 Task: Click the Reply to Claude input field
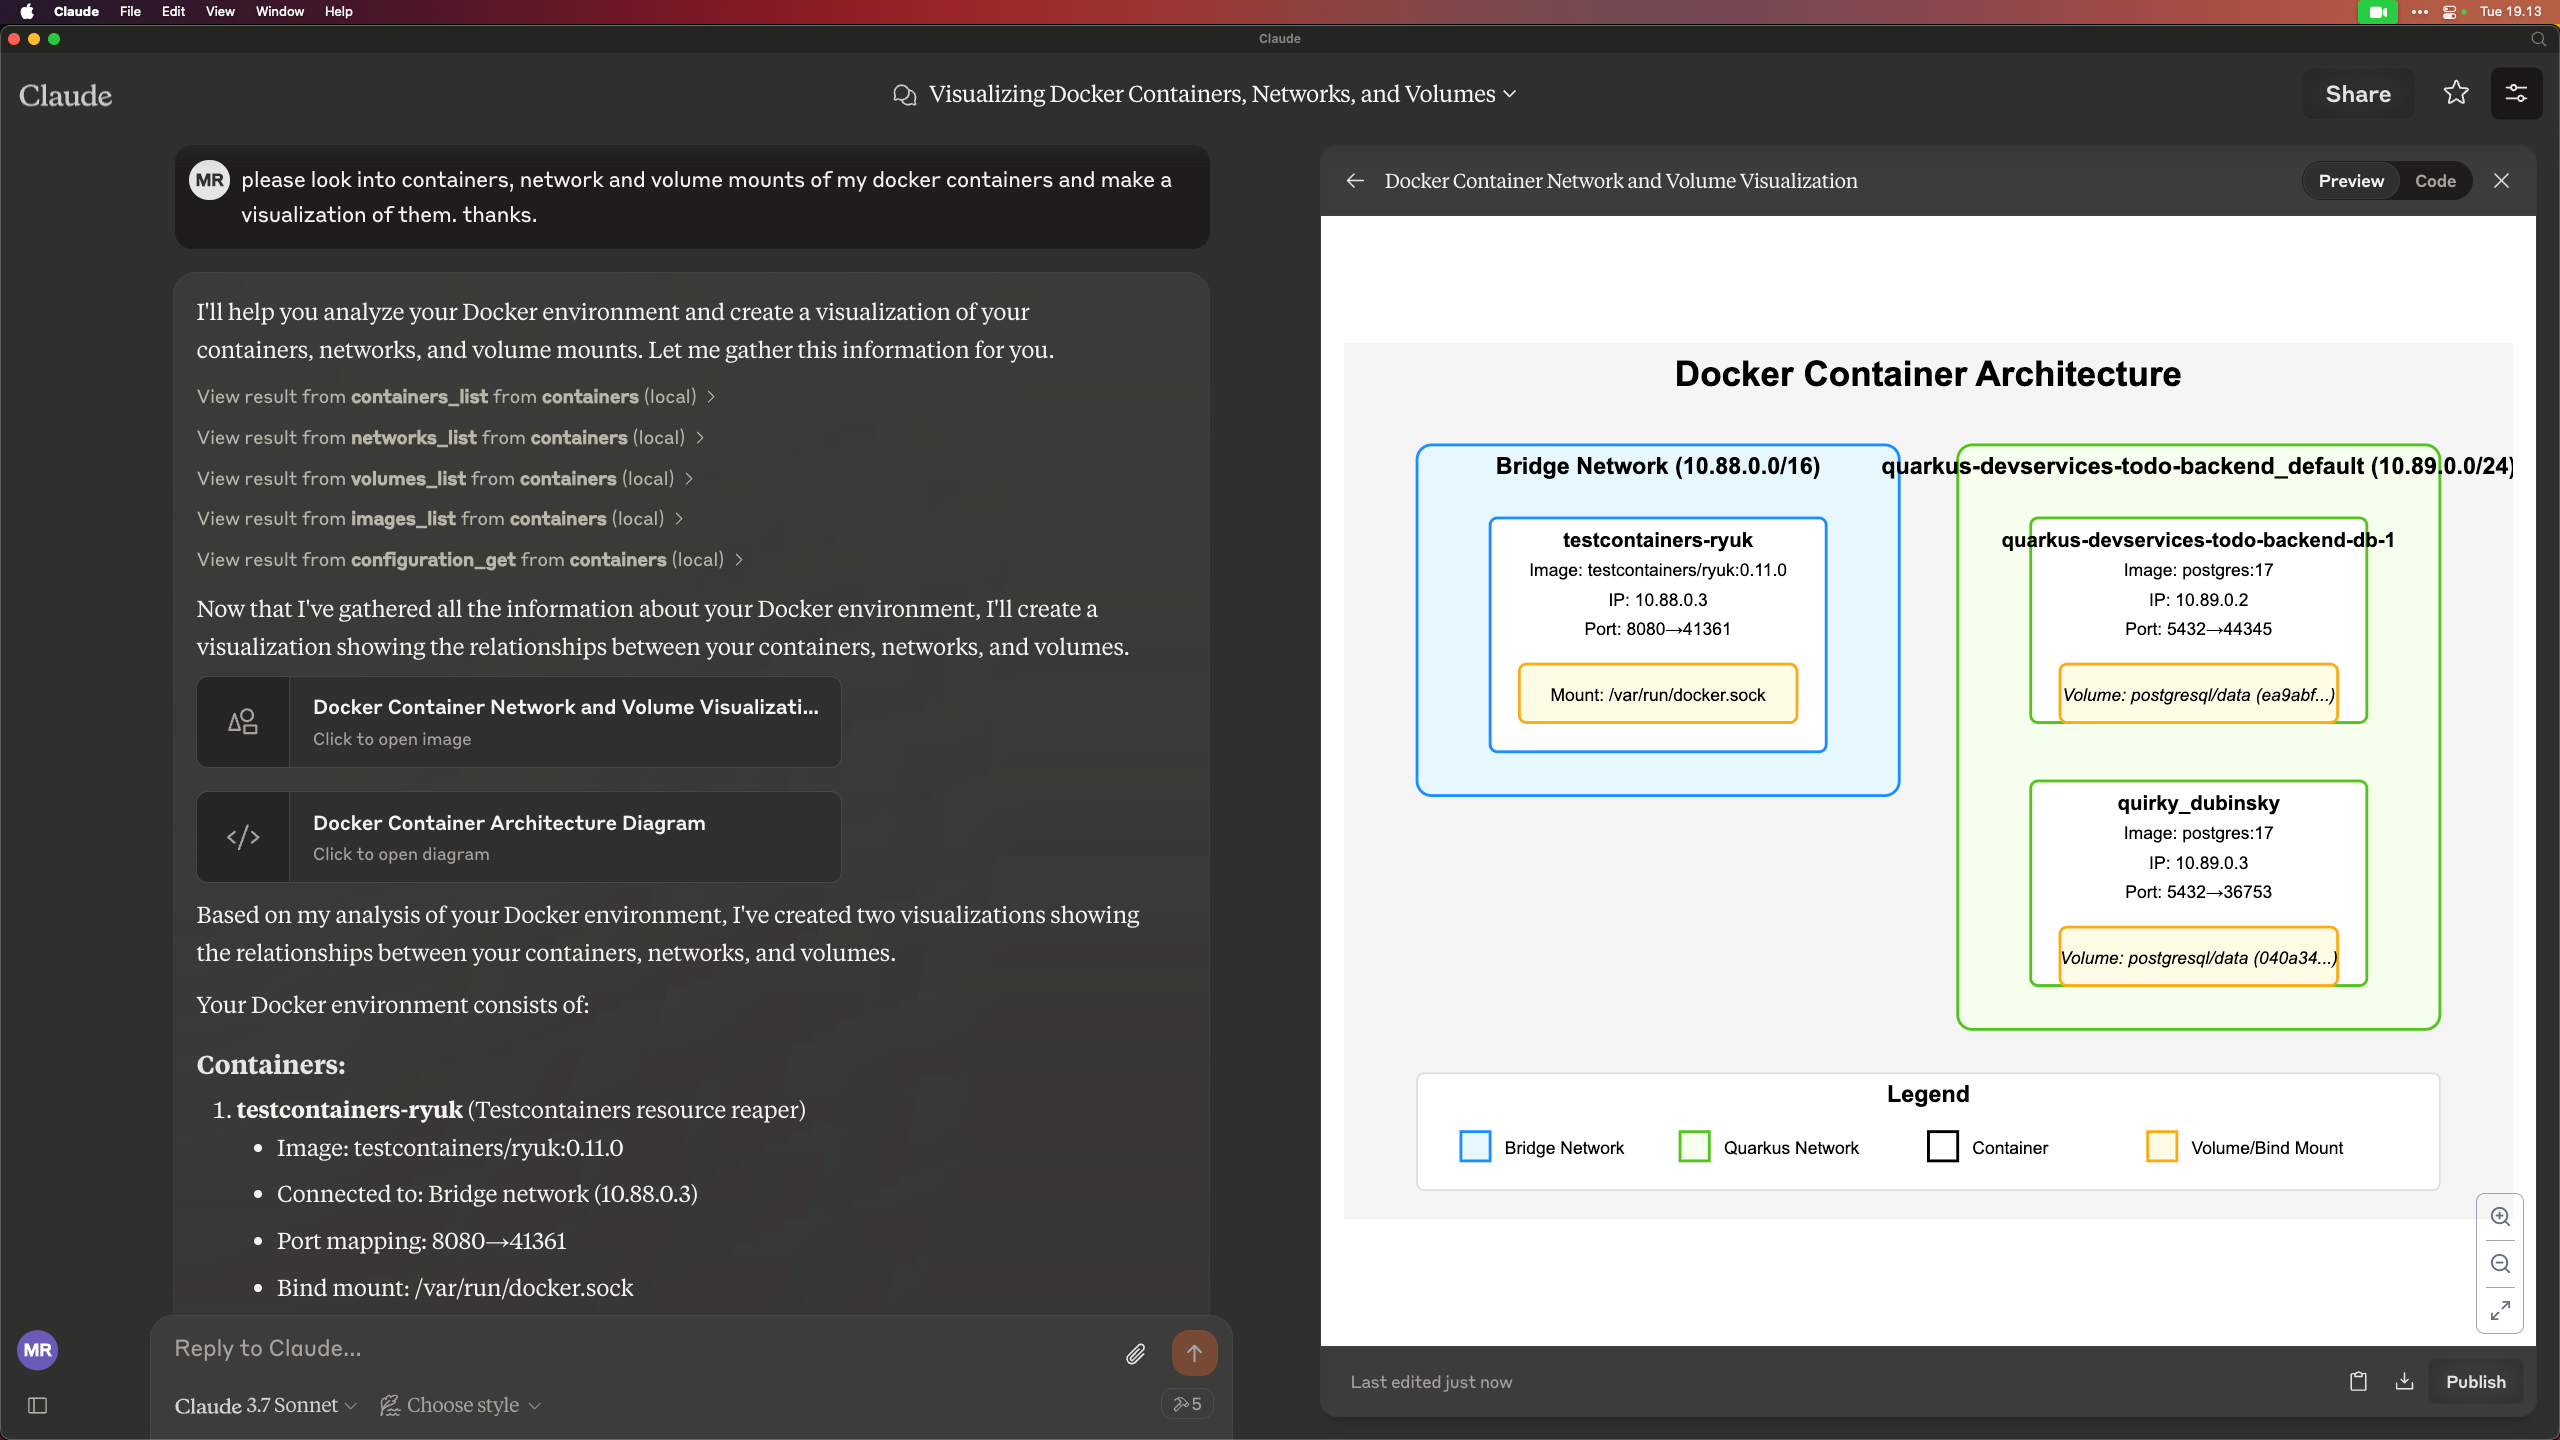[640, 1349]
